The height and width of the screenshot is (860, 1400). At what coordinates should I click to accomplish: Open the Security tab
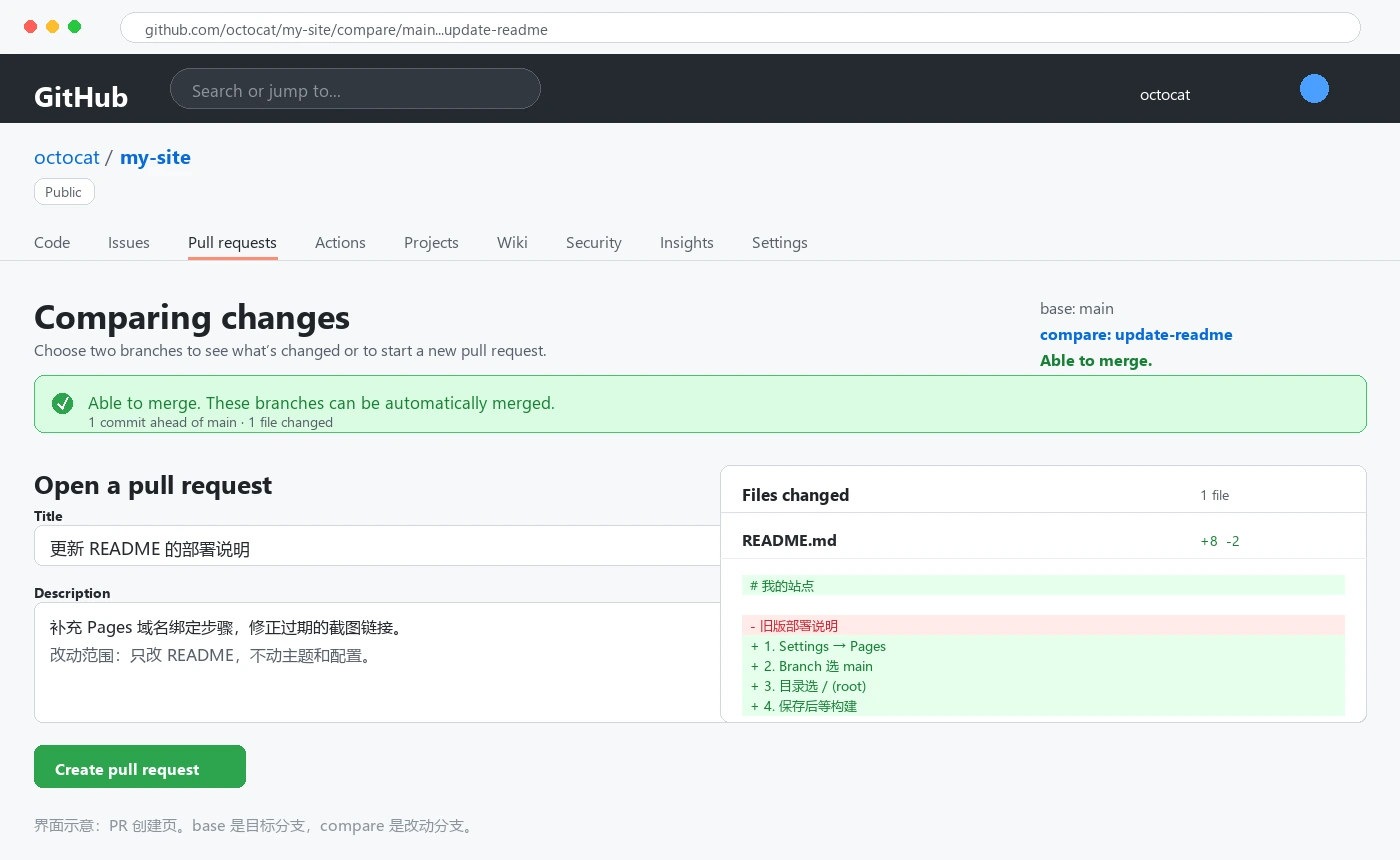click(594, 242)
